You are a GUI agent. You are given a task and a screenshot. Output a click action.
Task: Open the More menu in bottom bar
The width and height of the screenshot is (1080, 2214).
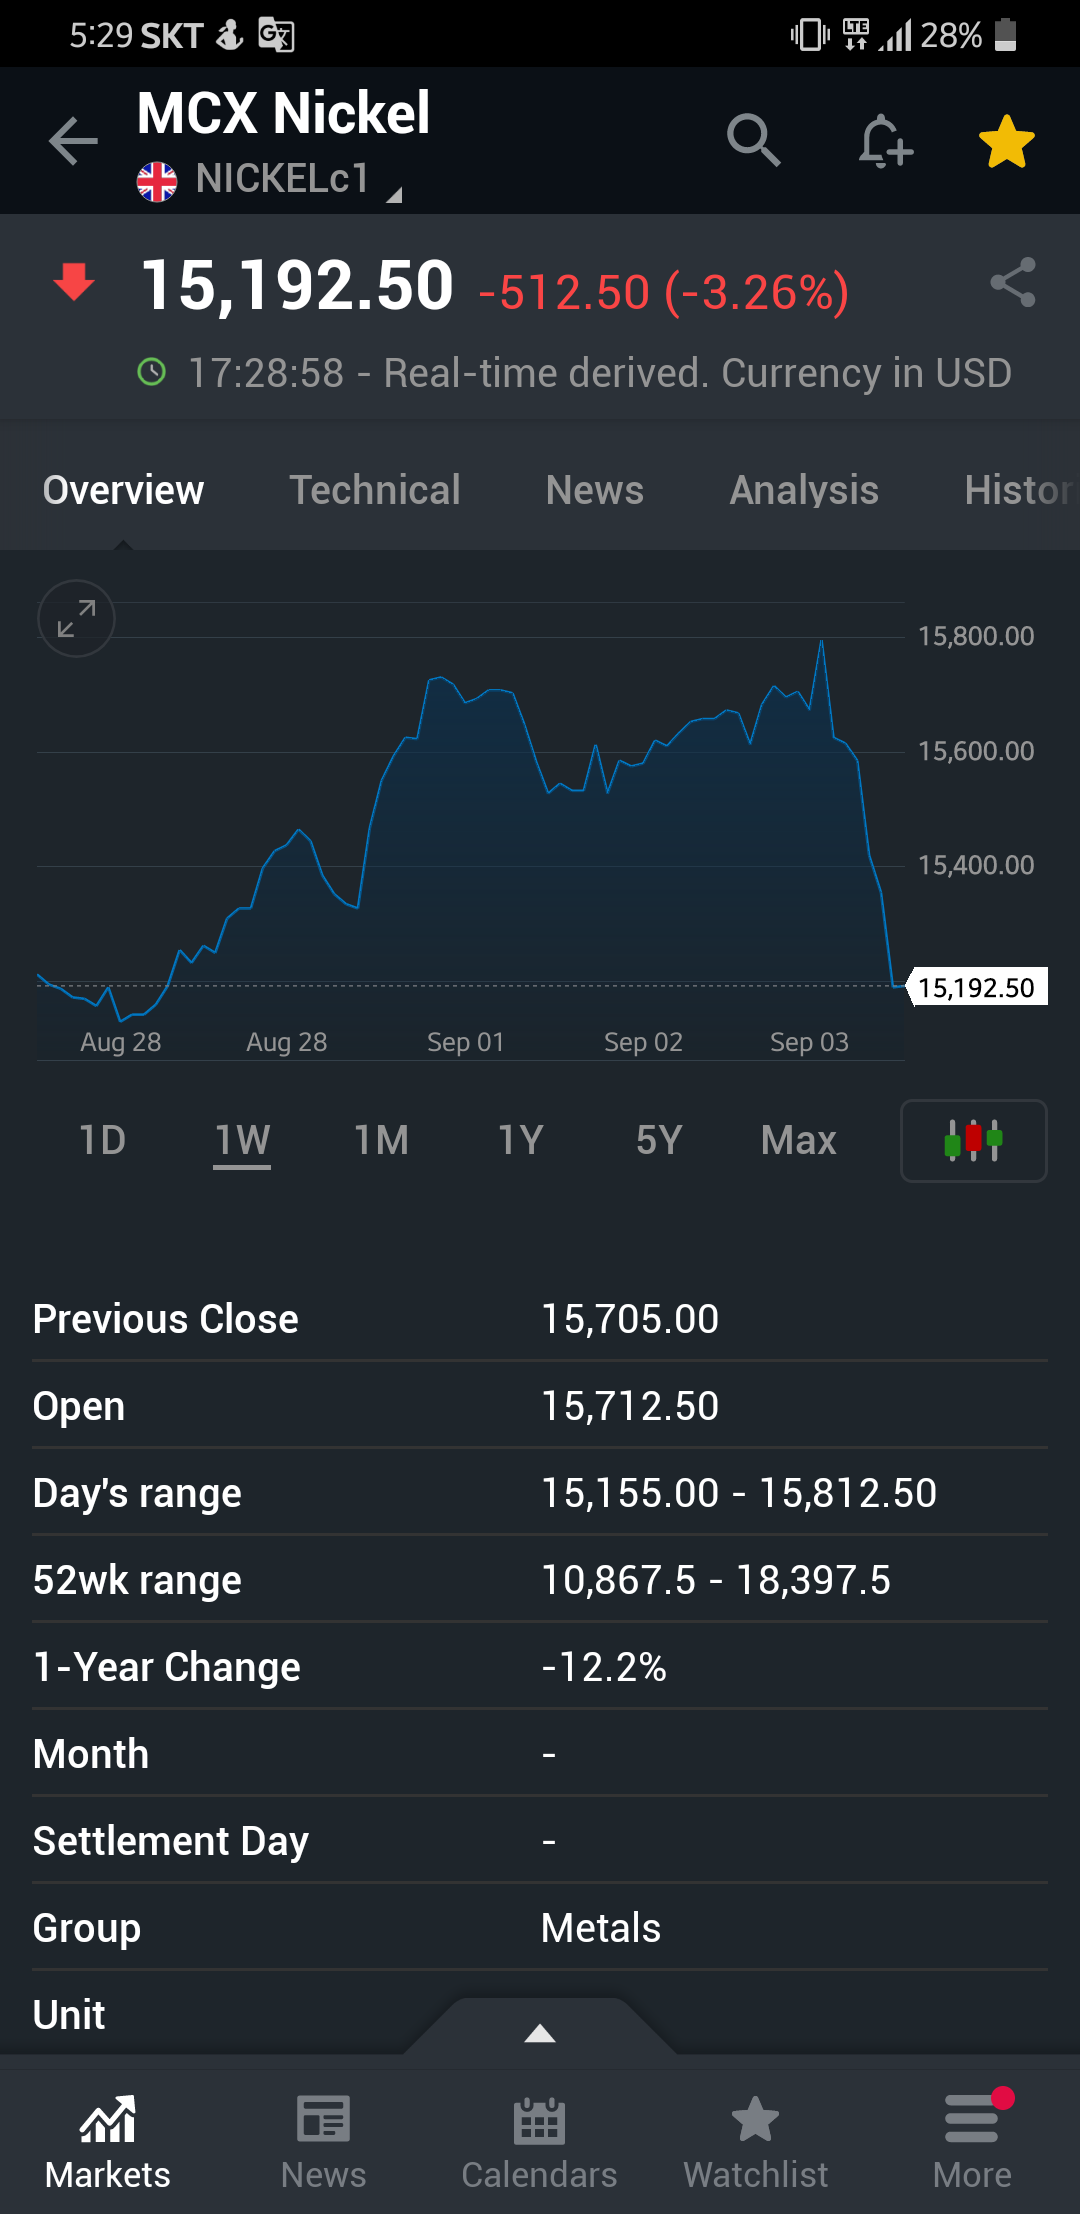[972, 2142]
